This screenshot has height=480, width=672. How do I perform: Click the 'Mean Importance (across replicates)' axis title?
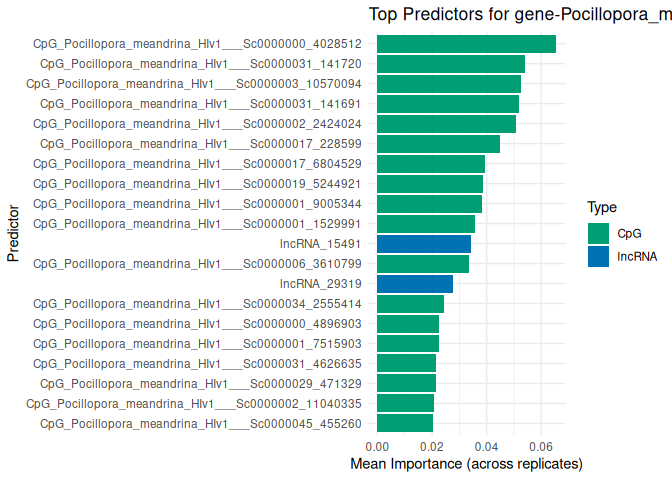[x=466, y=465]
